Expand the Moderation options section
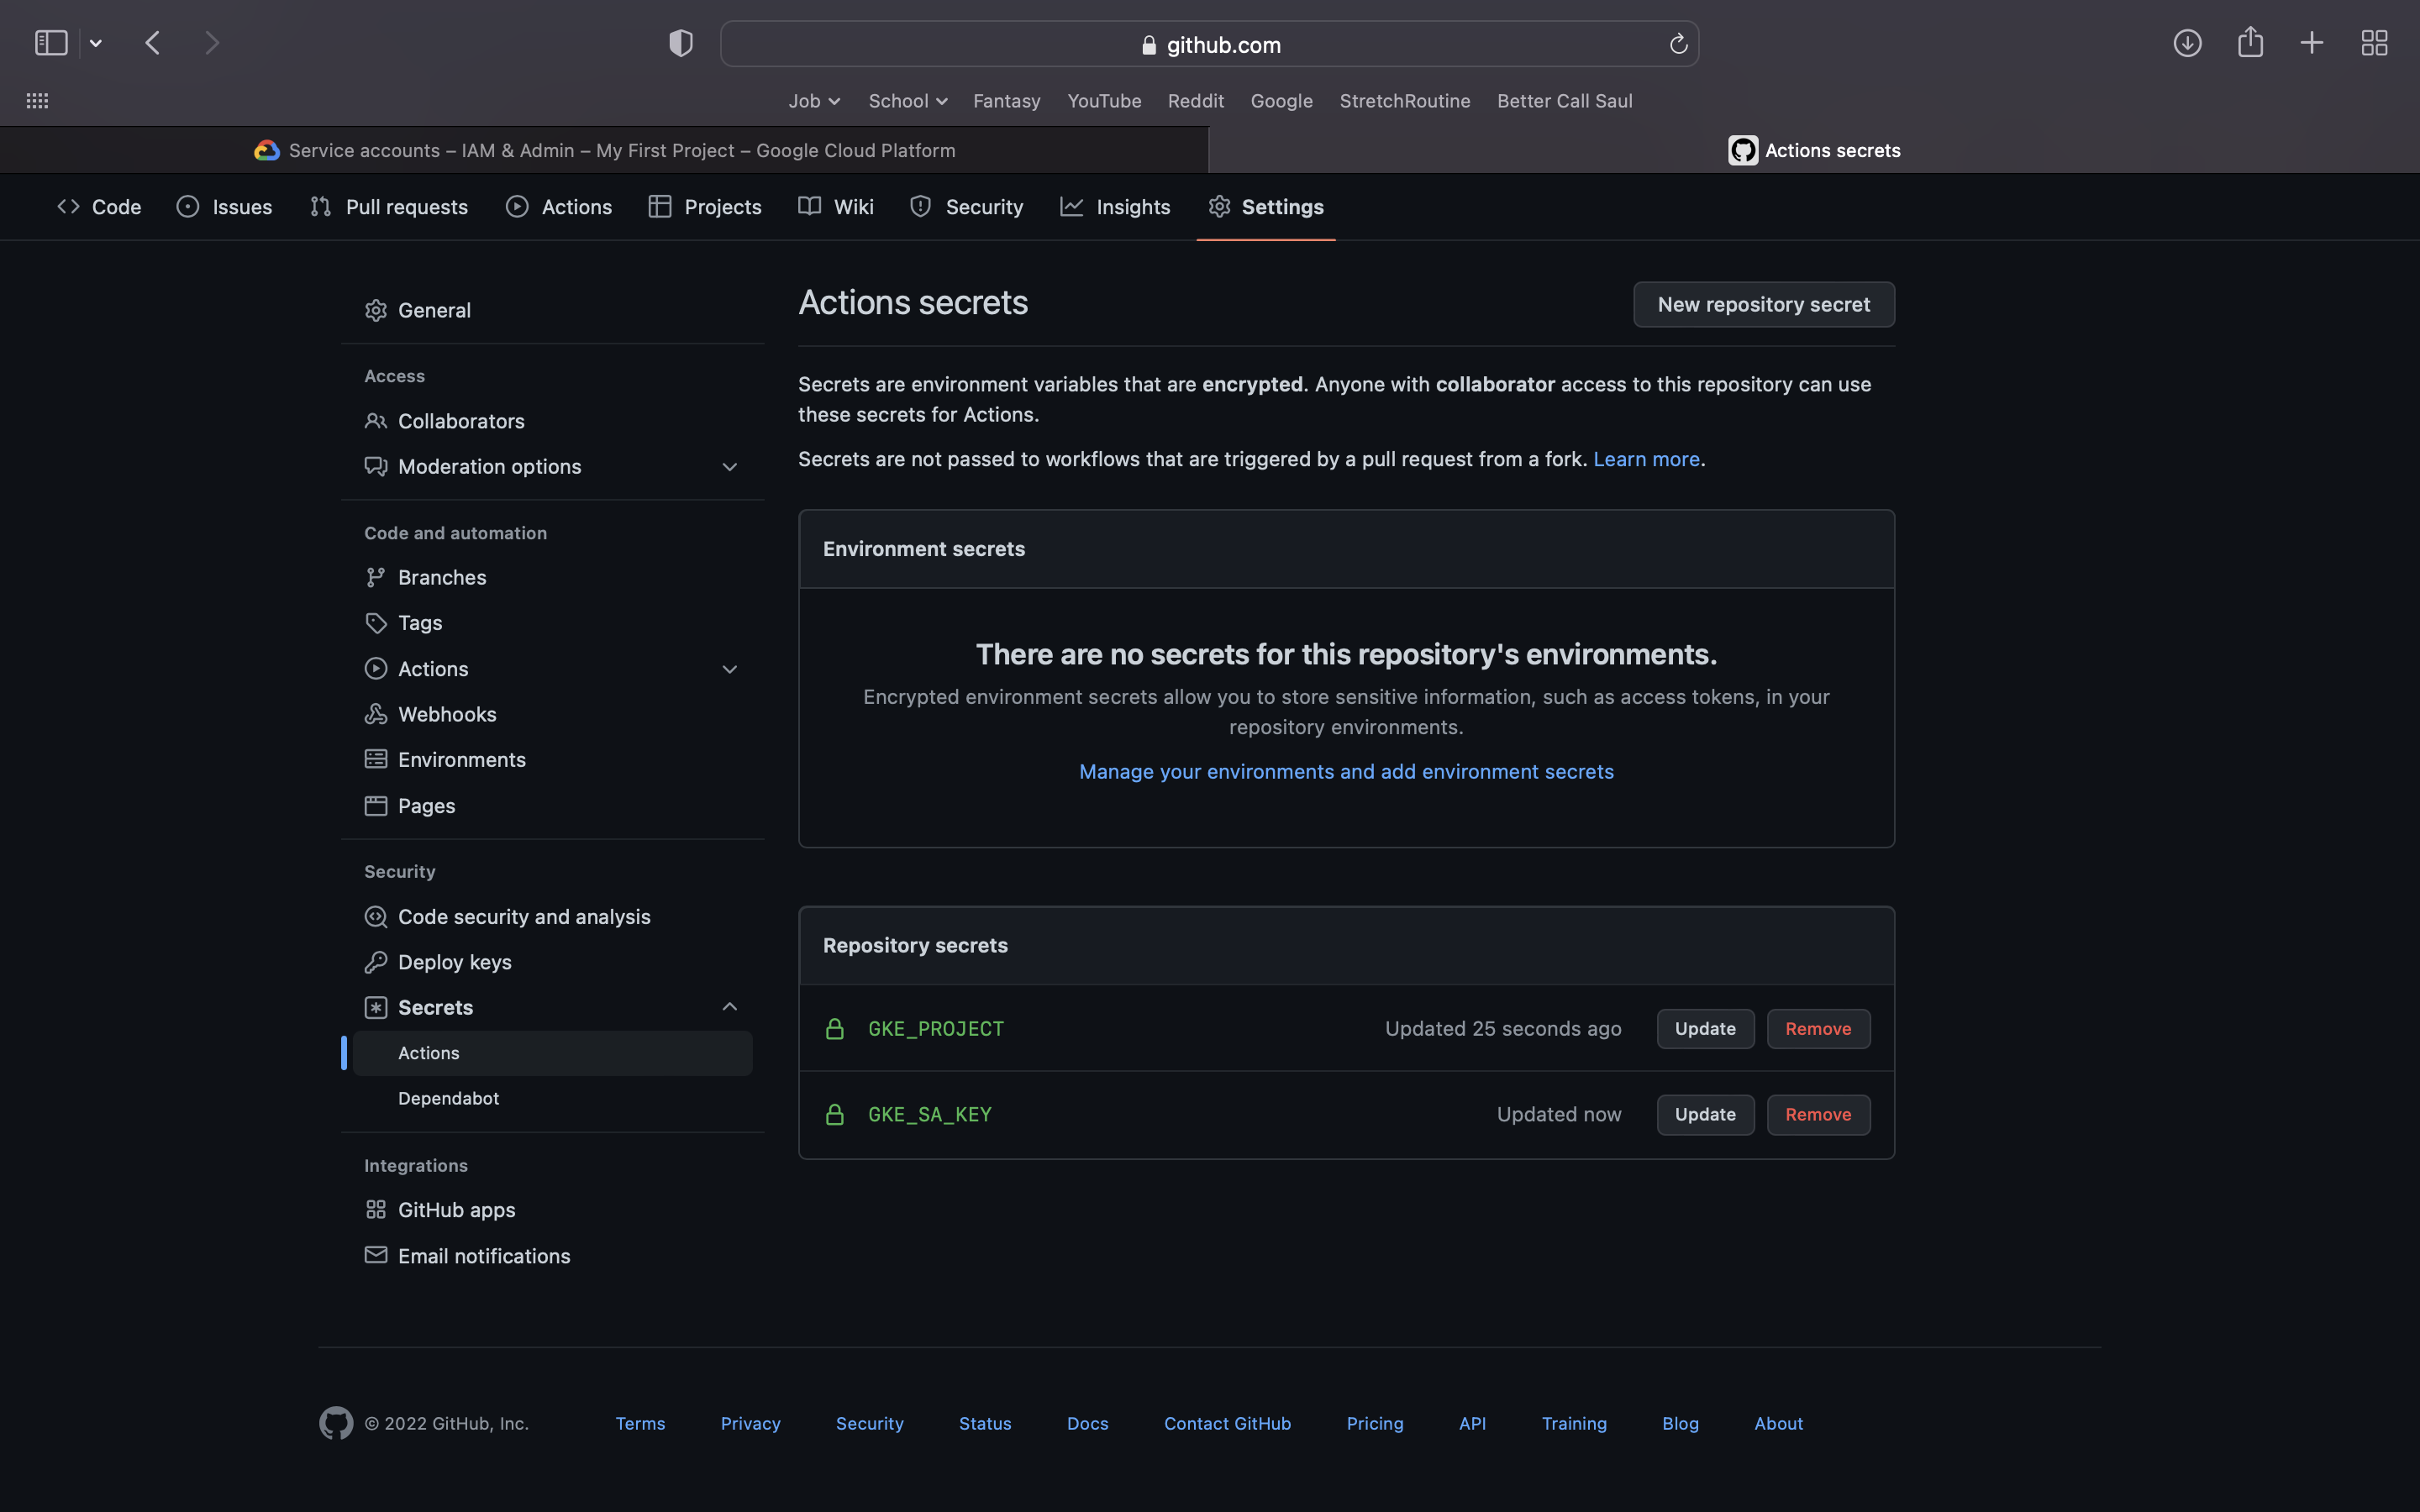Image resolution: width=2420 pixels, height=1512 pixels. (x=729, y=467)
